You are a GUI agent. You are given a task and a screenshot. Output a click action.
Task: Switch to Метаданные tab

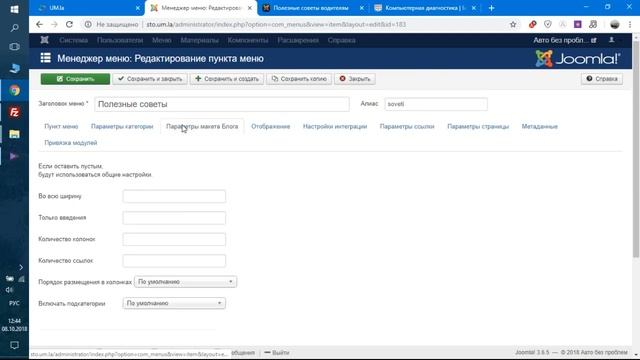point(540,127)
